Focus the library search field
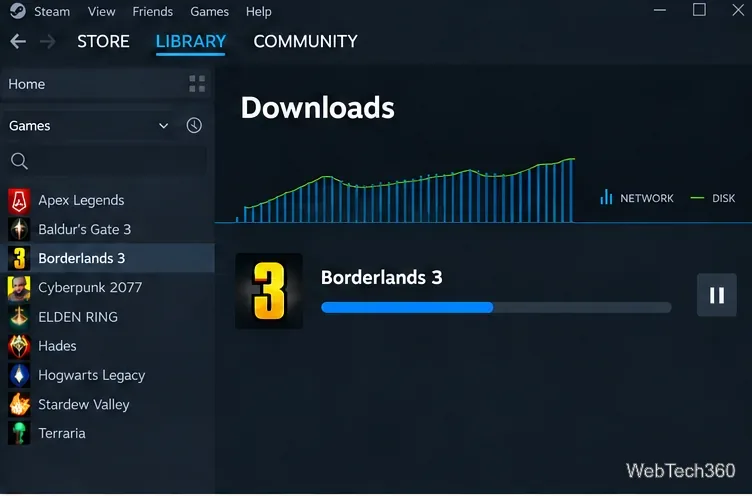752x496 pixels. (x=106, y=161)
